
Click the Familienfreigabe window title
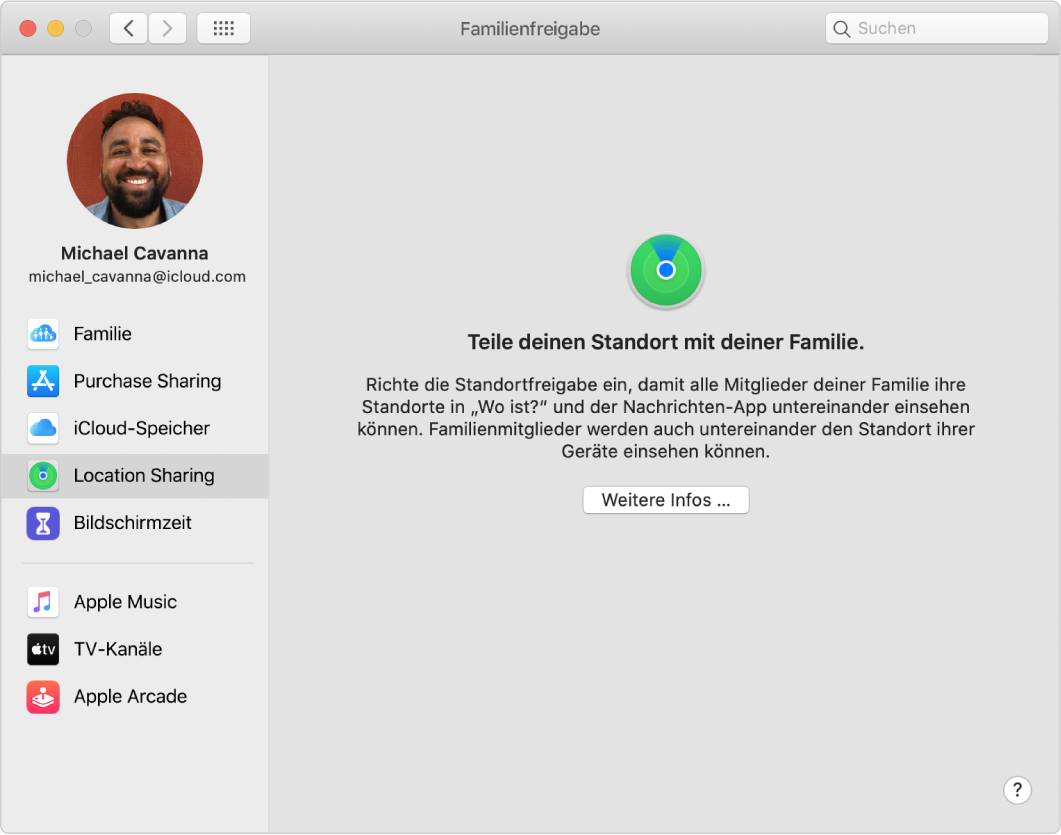coord(530,29)
